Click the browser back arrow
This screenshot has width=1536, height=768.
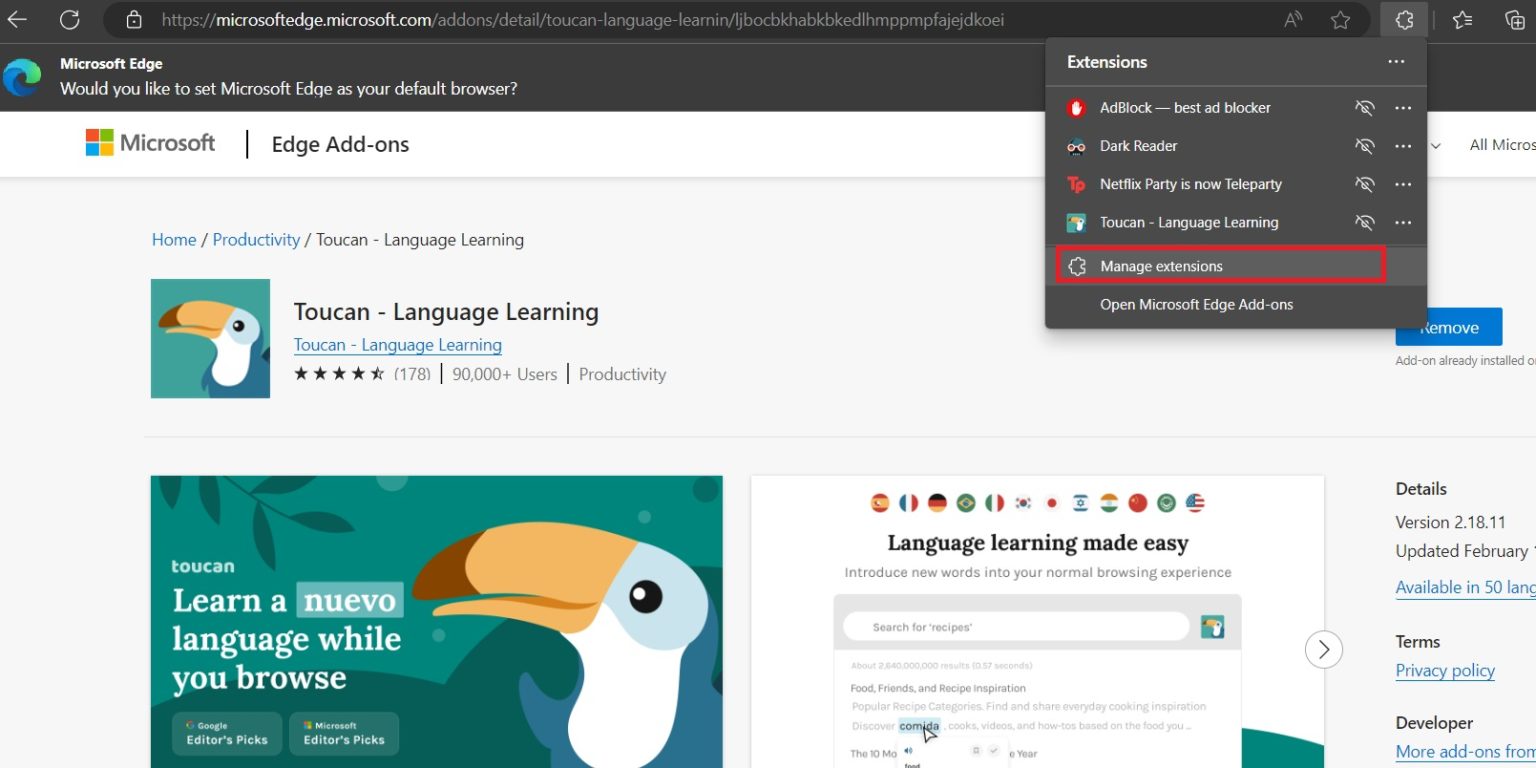click(18, 20)
